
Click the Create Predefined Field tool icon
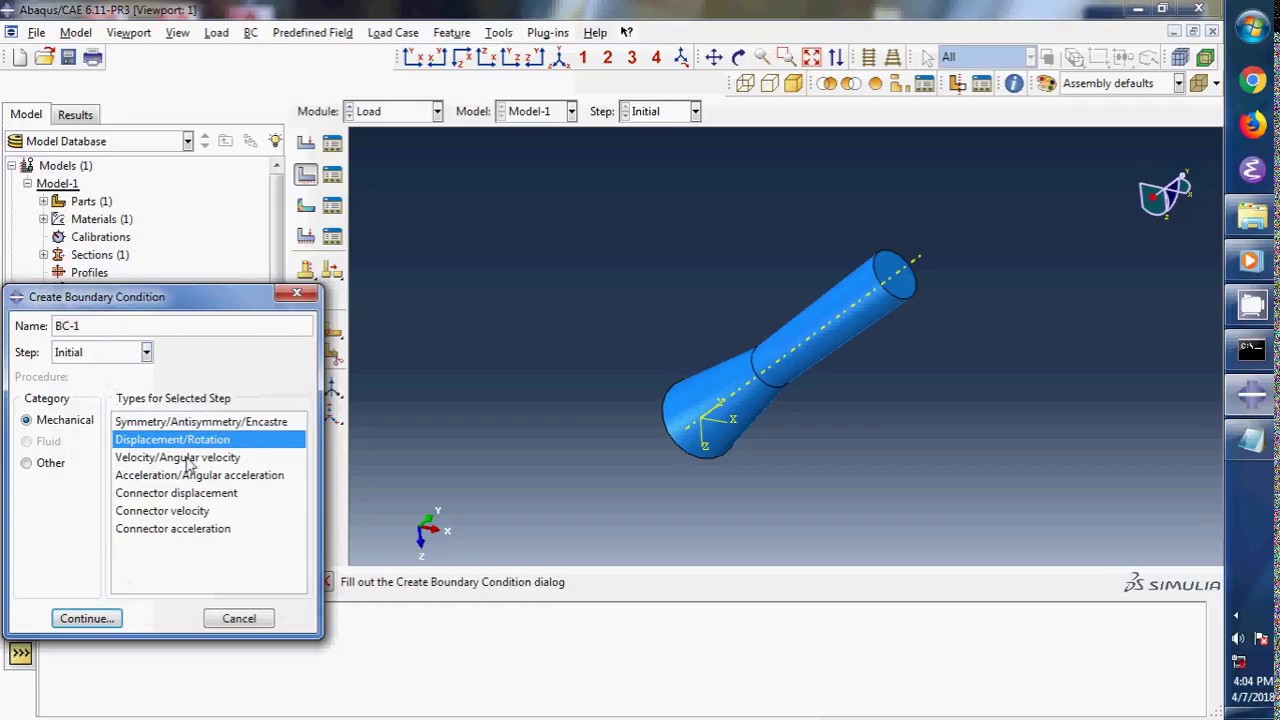point(306,206)
